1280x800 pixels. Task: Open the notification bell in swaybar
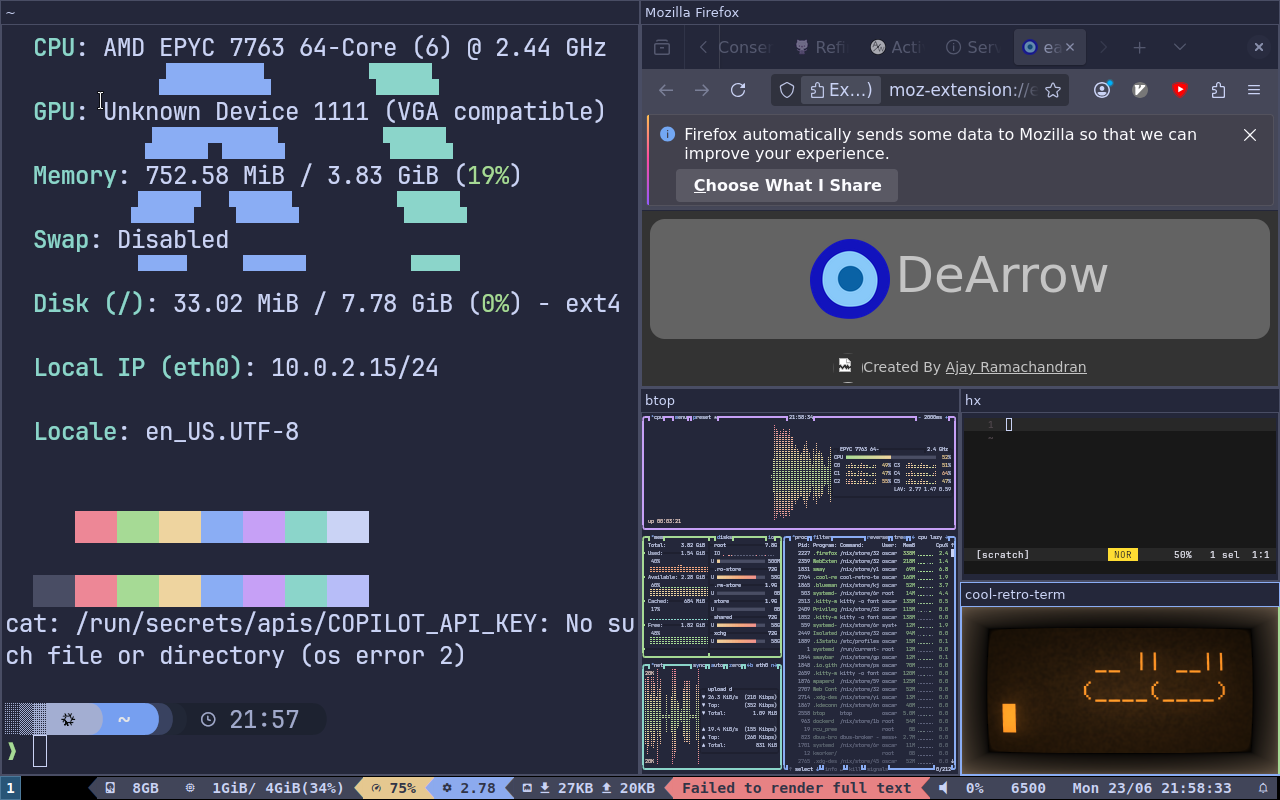(x=1262, y=788)
